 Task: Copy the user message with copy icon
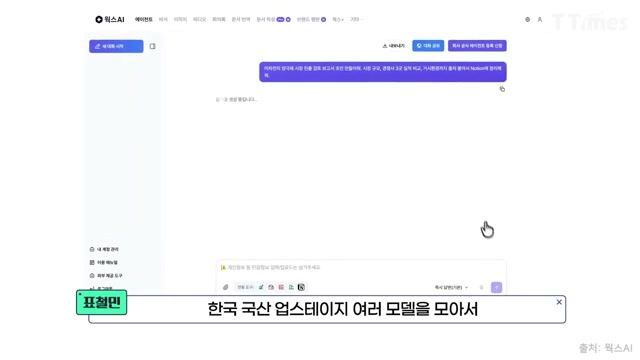pyautogui.click(x=502, y=89)
